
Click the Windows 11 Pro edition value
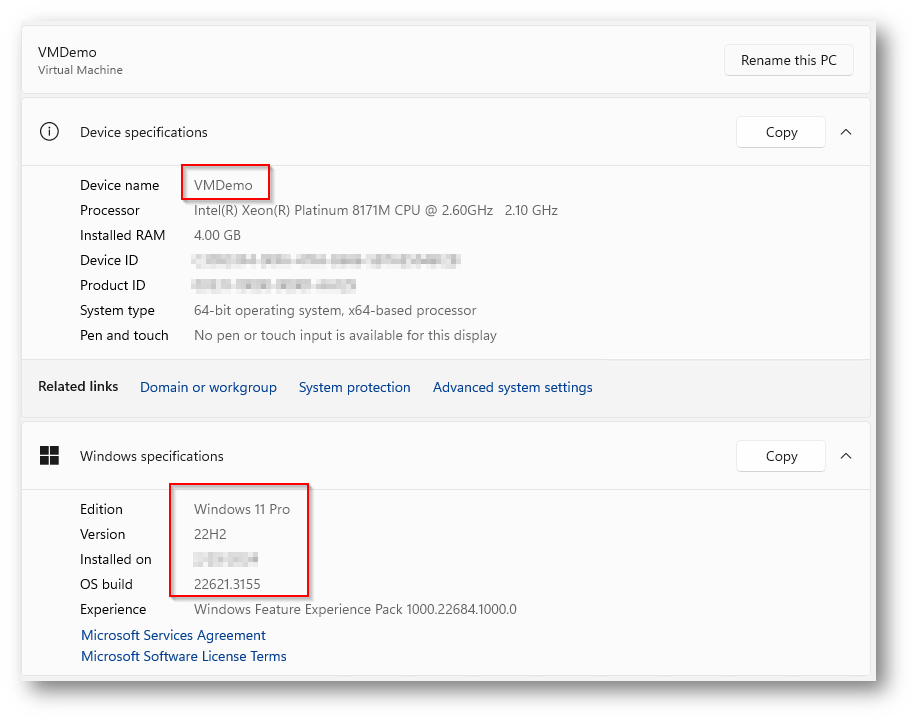pyautogui.click(x=241, y=509)
